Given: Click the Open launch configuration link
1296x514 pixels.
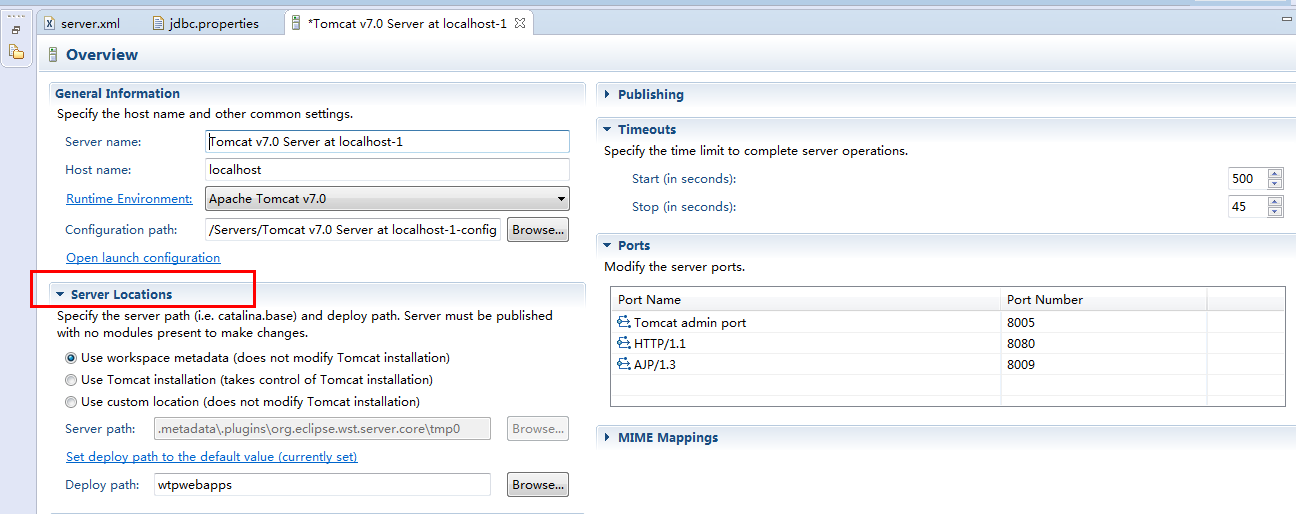Looking at the screenshot, I should [x=143, y=258].
